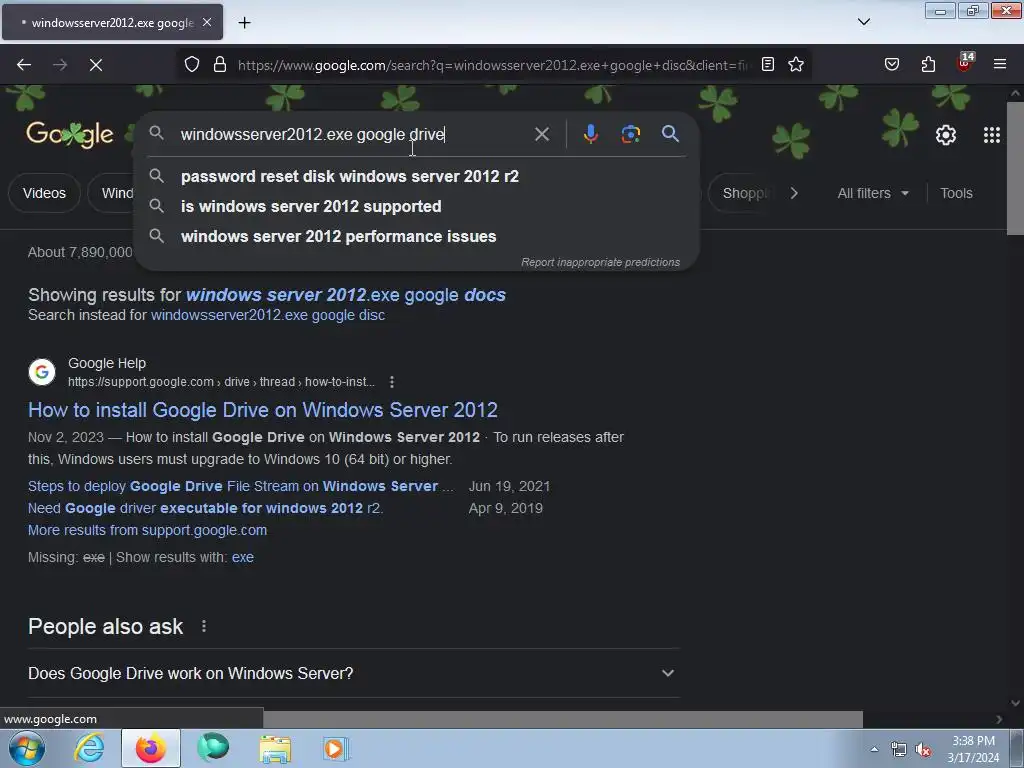This screenshot has width=1024, height=768.
Task: Show results with exe link
Action: [x=243, y=558]
